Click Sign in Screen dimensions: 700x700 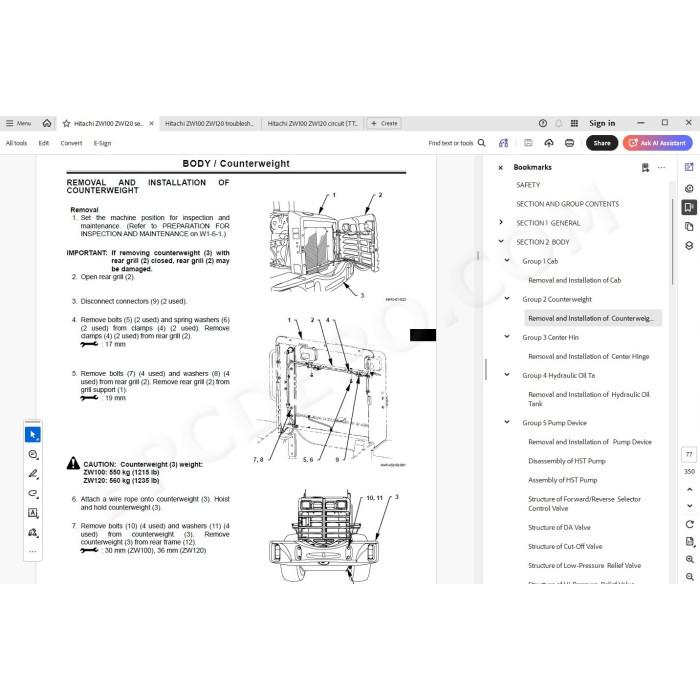tap(602, 123)
